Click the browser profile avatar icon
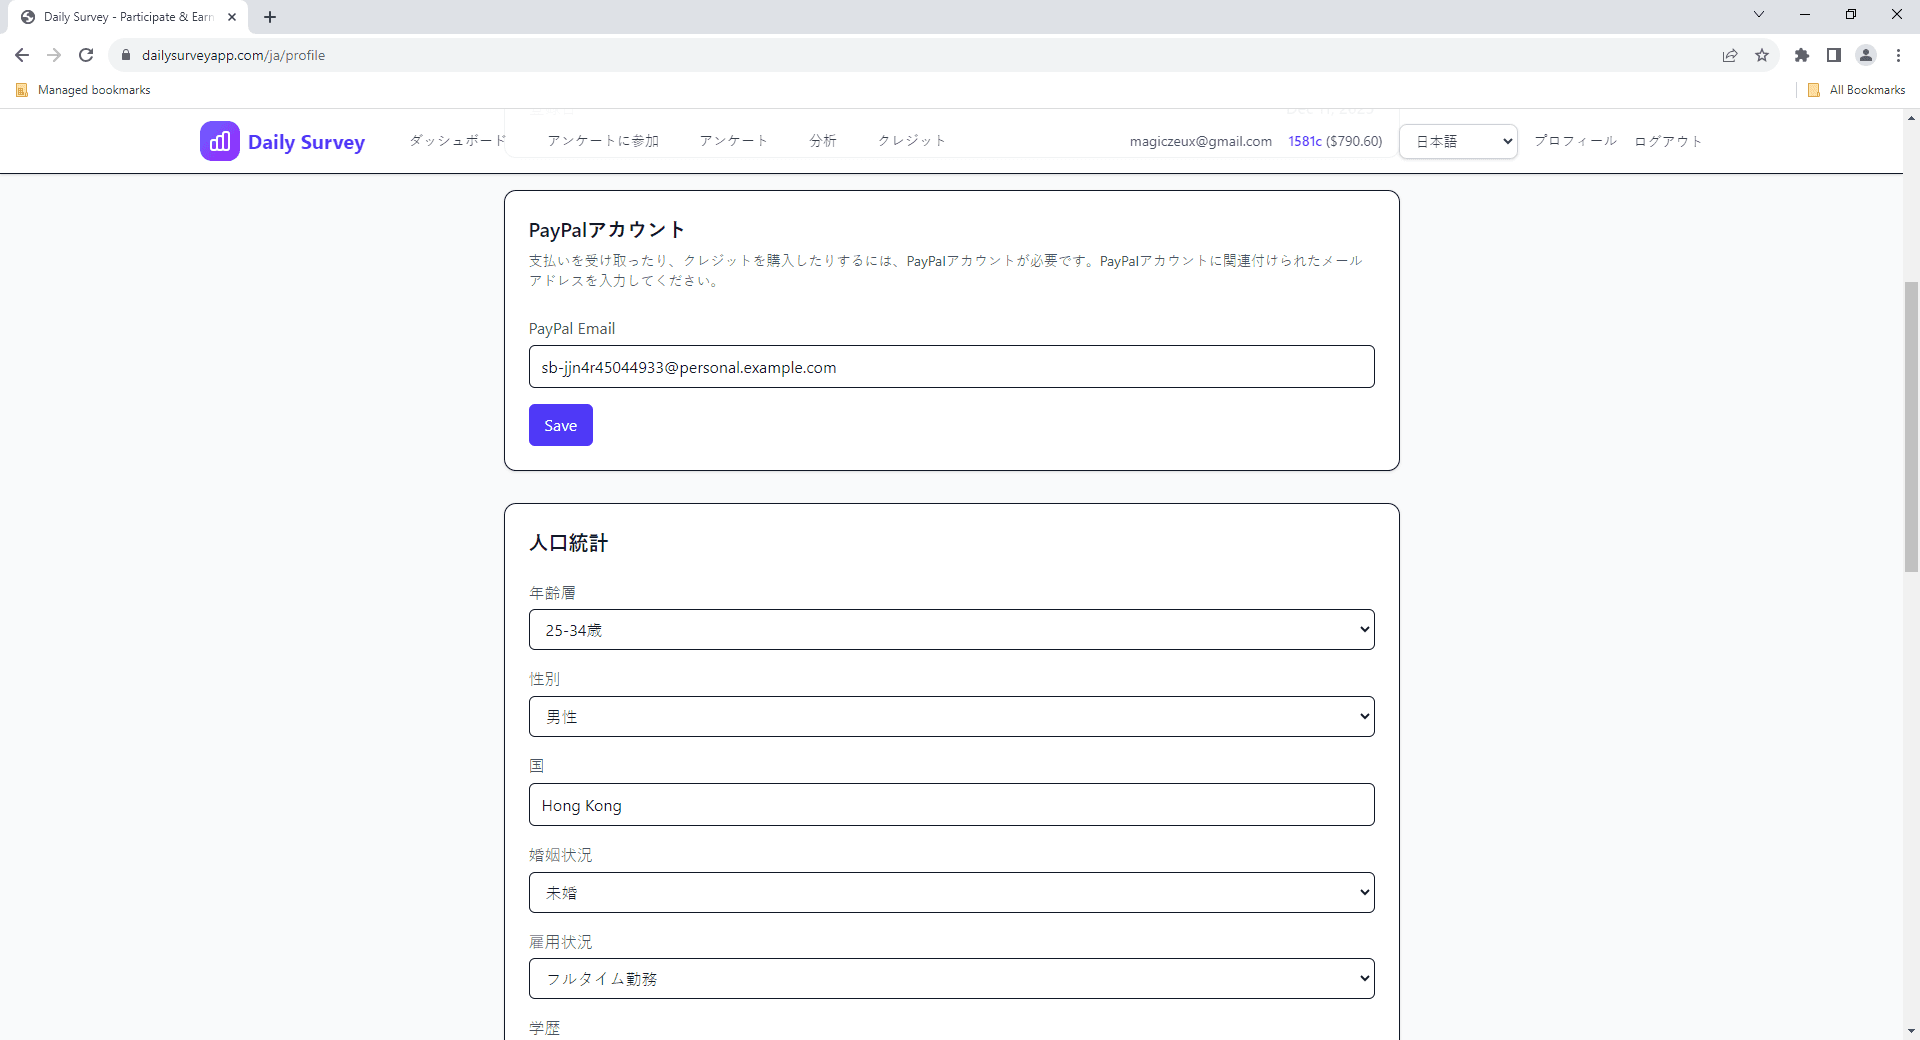 (1866, 55)
